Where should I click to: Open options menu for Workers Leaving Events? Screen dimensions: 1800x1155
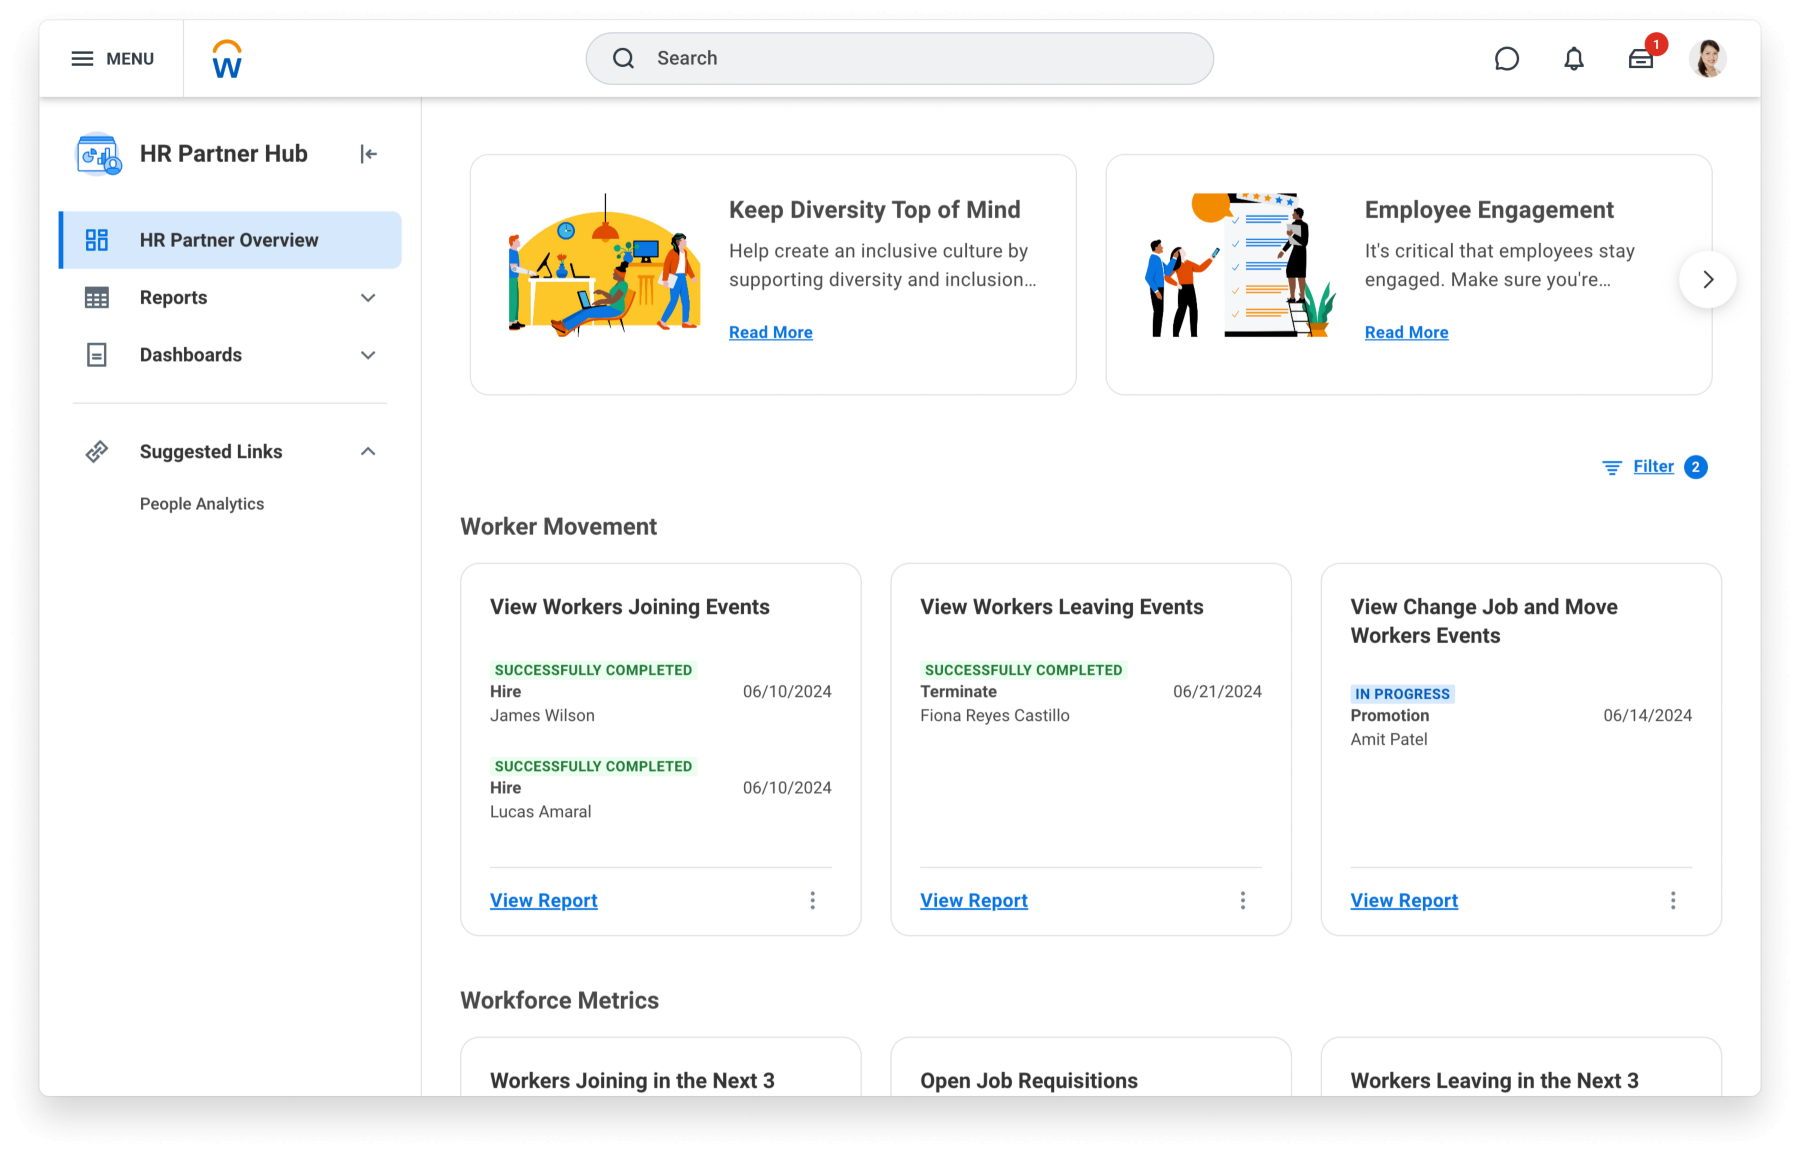(x=1242, y=901)
